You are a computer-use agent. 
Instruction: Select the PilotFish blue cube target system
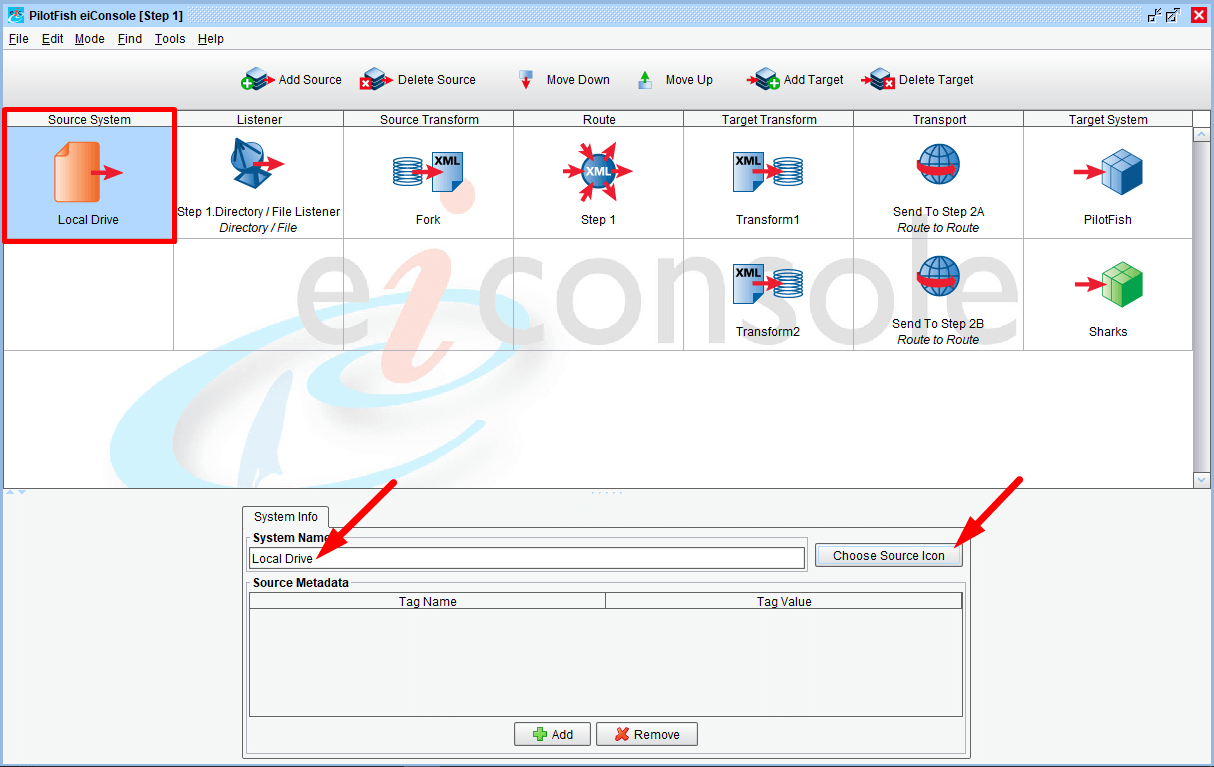point(1108,173)
